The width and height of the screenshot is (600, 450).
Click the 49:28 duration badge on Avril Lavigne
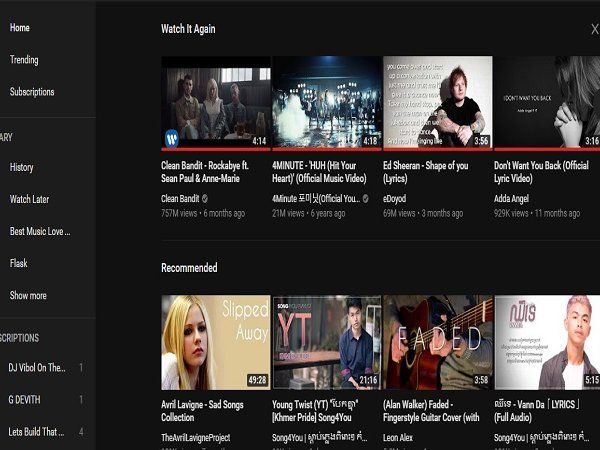pos(257,380)
